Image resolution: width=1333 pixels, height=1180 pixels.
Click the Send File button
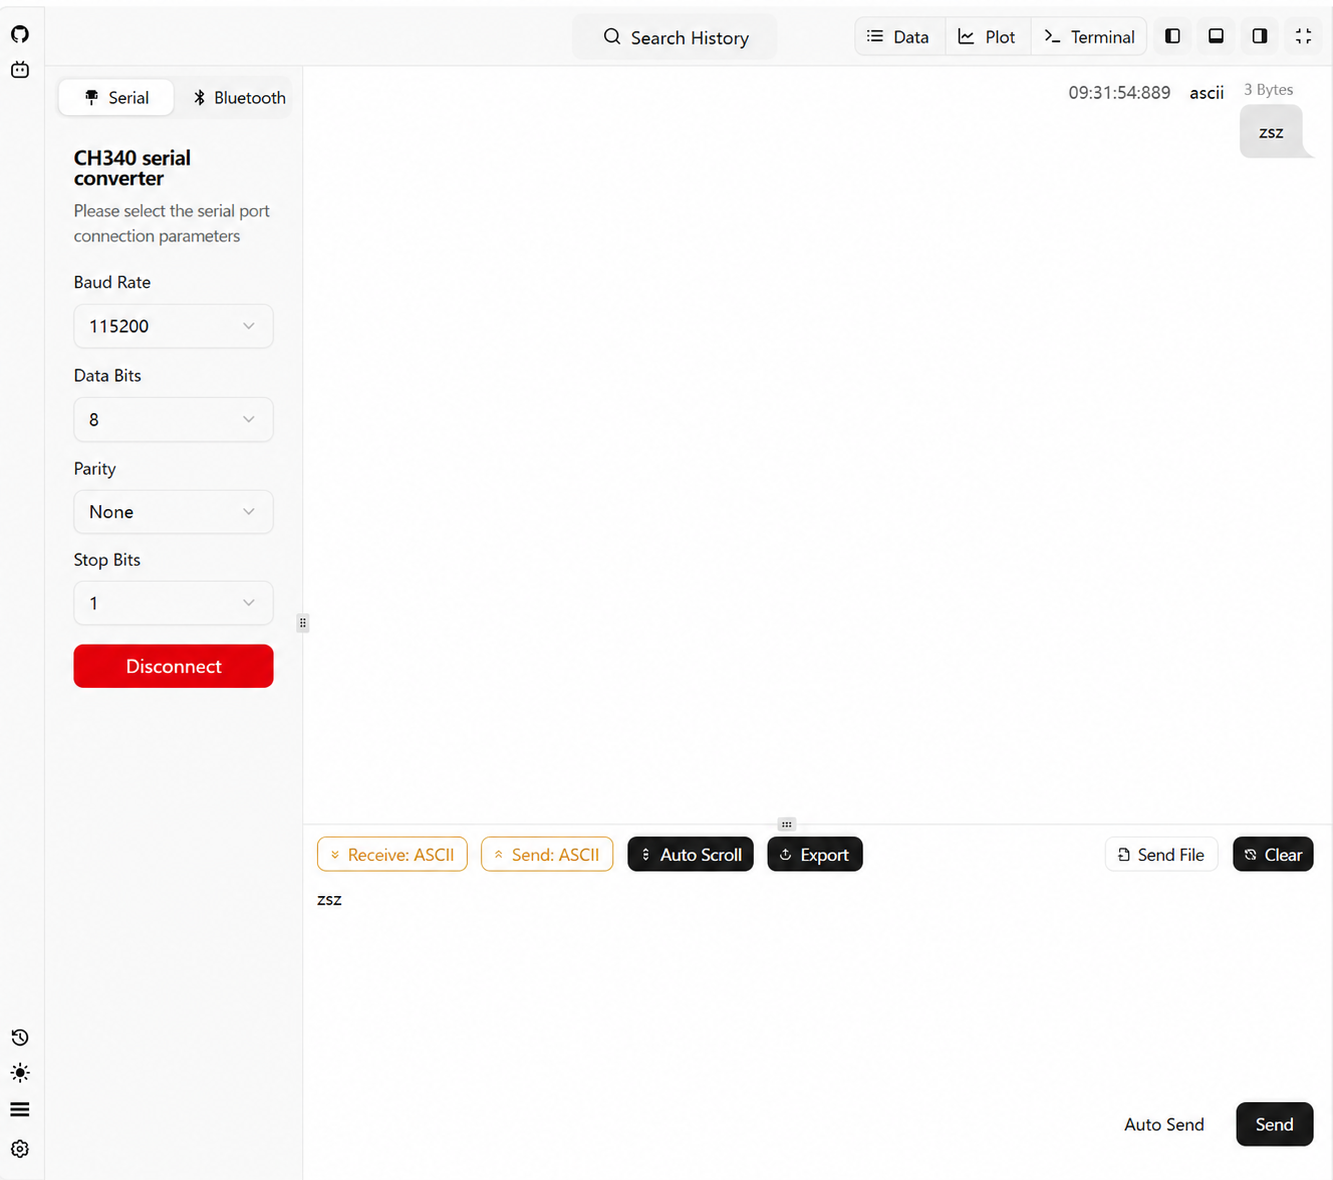[x=1161, y=854]
